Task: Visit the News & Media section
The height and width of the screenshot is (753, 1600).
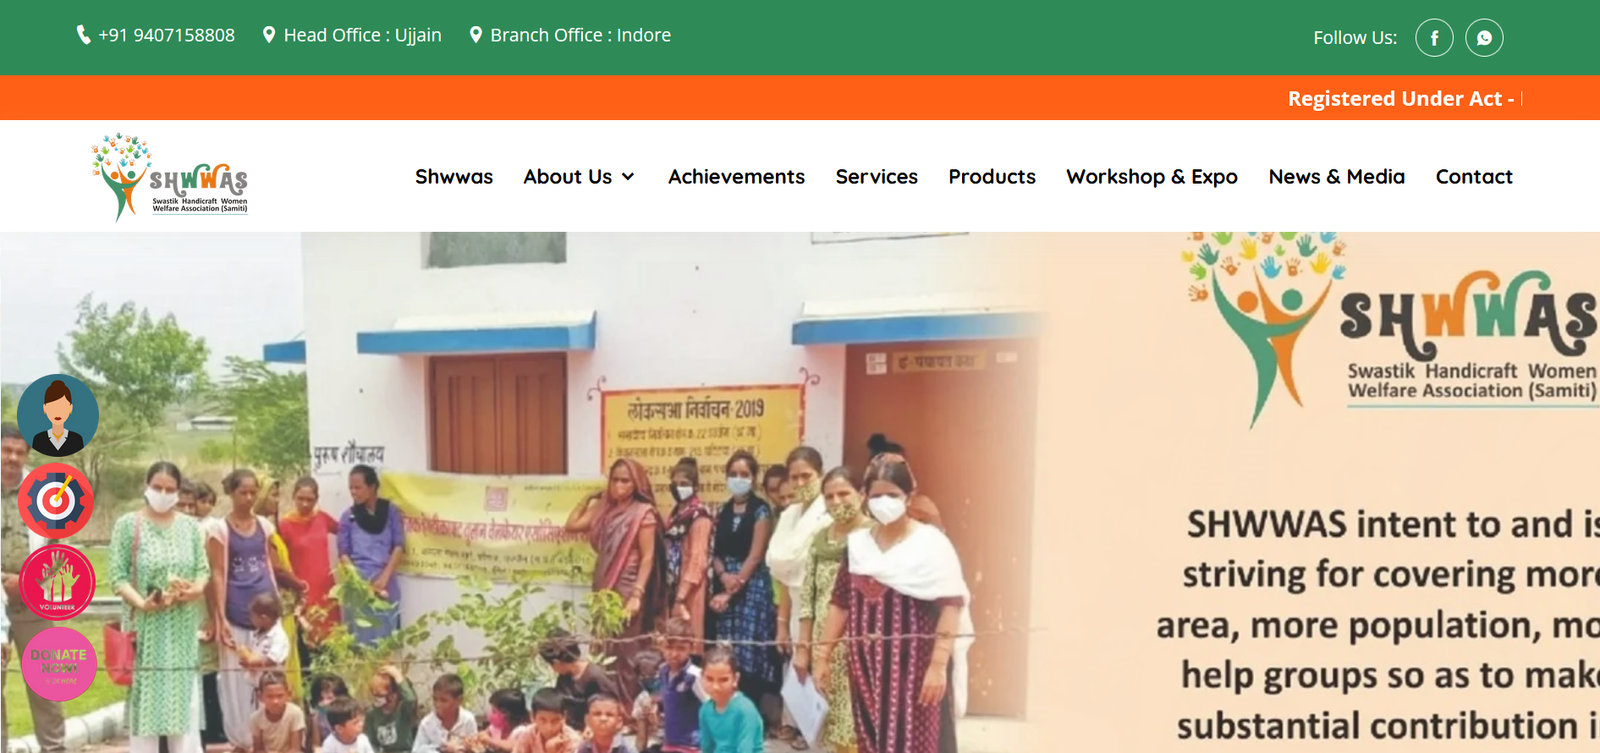Action: pyautogui.click(x=1337, y=177)
